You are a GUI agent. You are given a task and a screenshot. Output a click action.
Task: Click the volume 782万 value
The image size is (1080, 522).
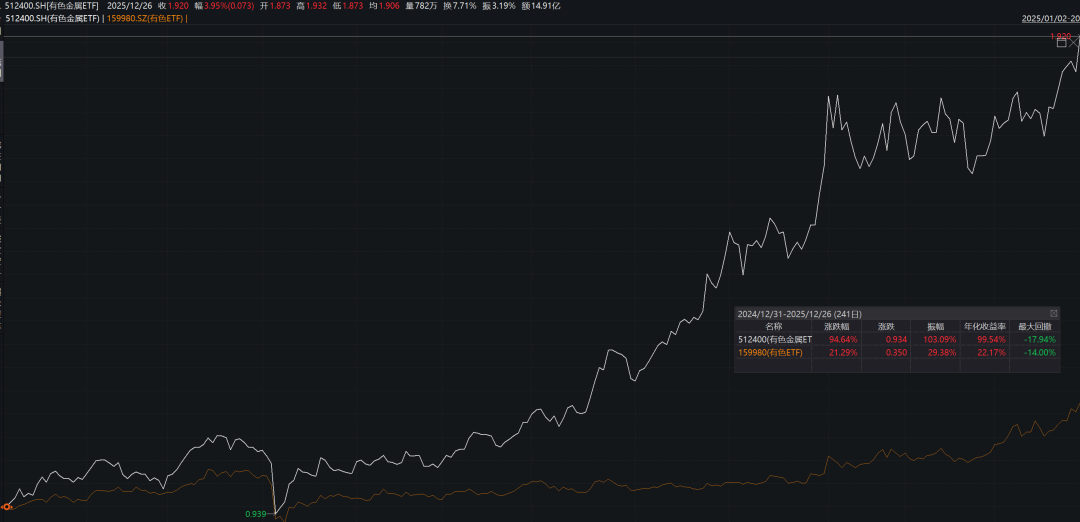click(426, 6)
